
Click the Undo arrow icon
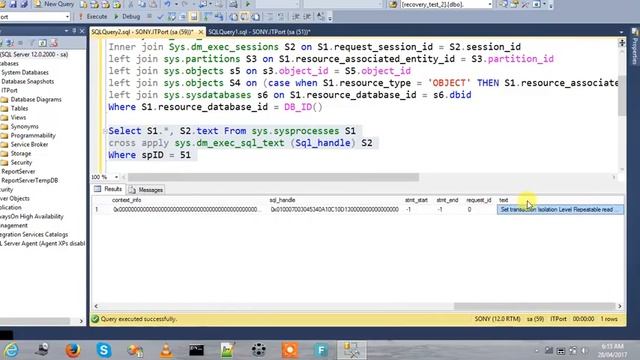click(x=167, y=4)
